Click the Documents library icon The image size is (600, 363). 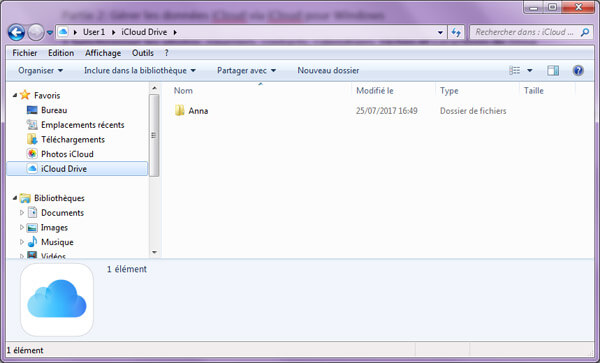[32, 213]
